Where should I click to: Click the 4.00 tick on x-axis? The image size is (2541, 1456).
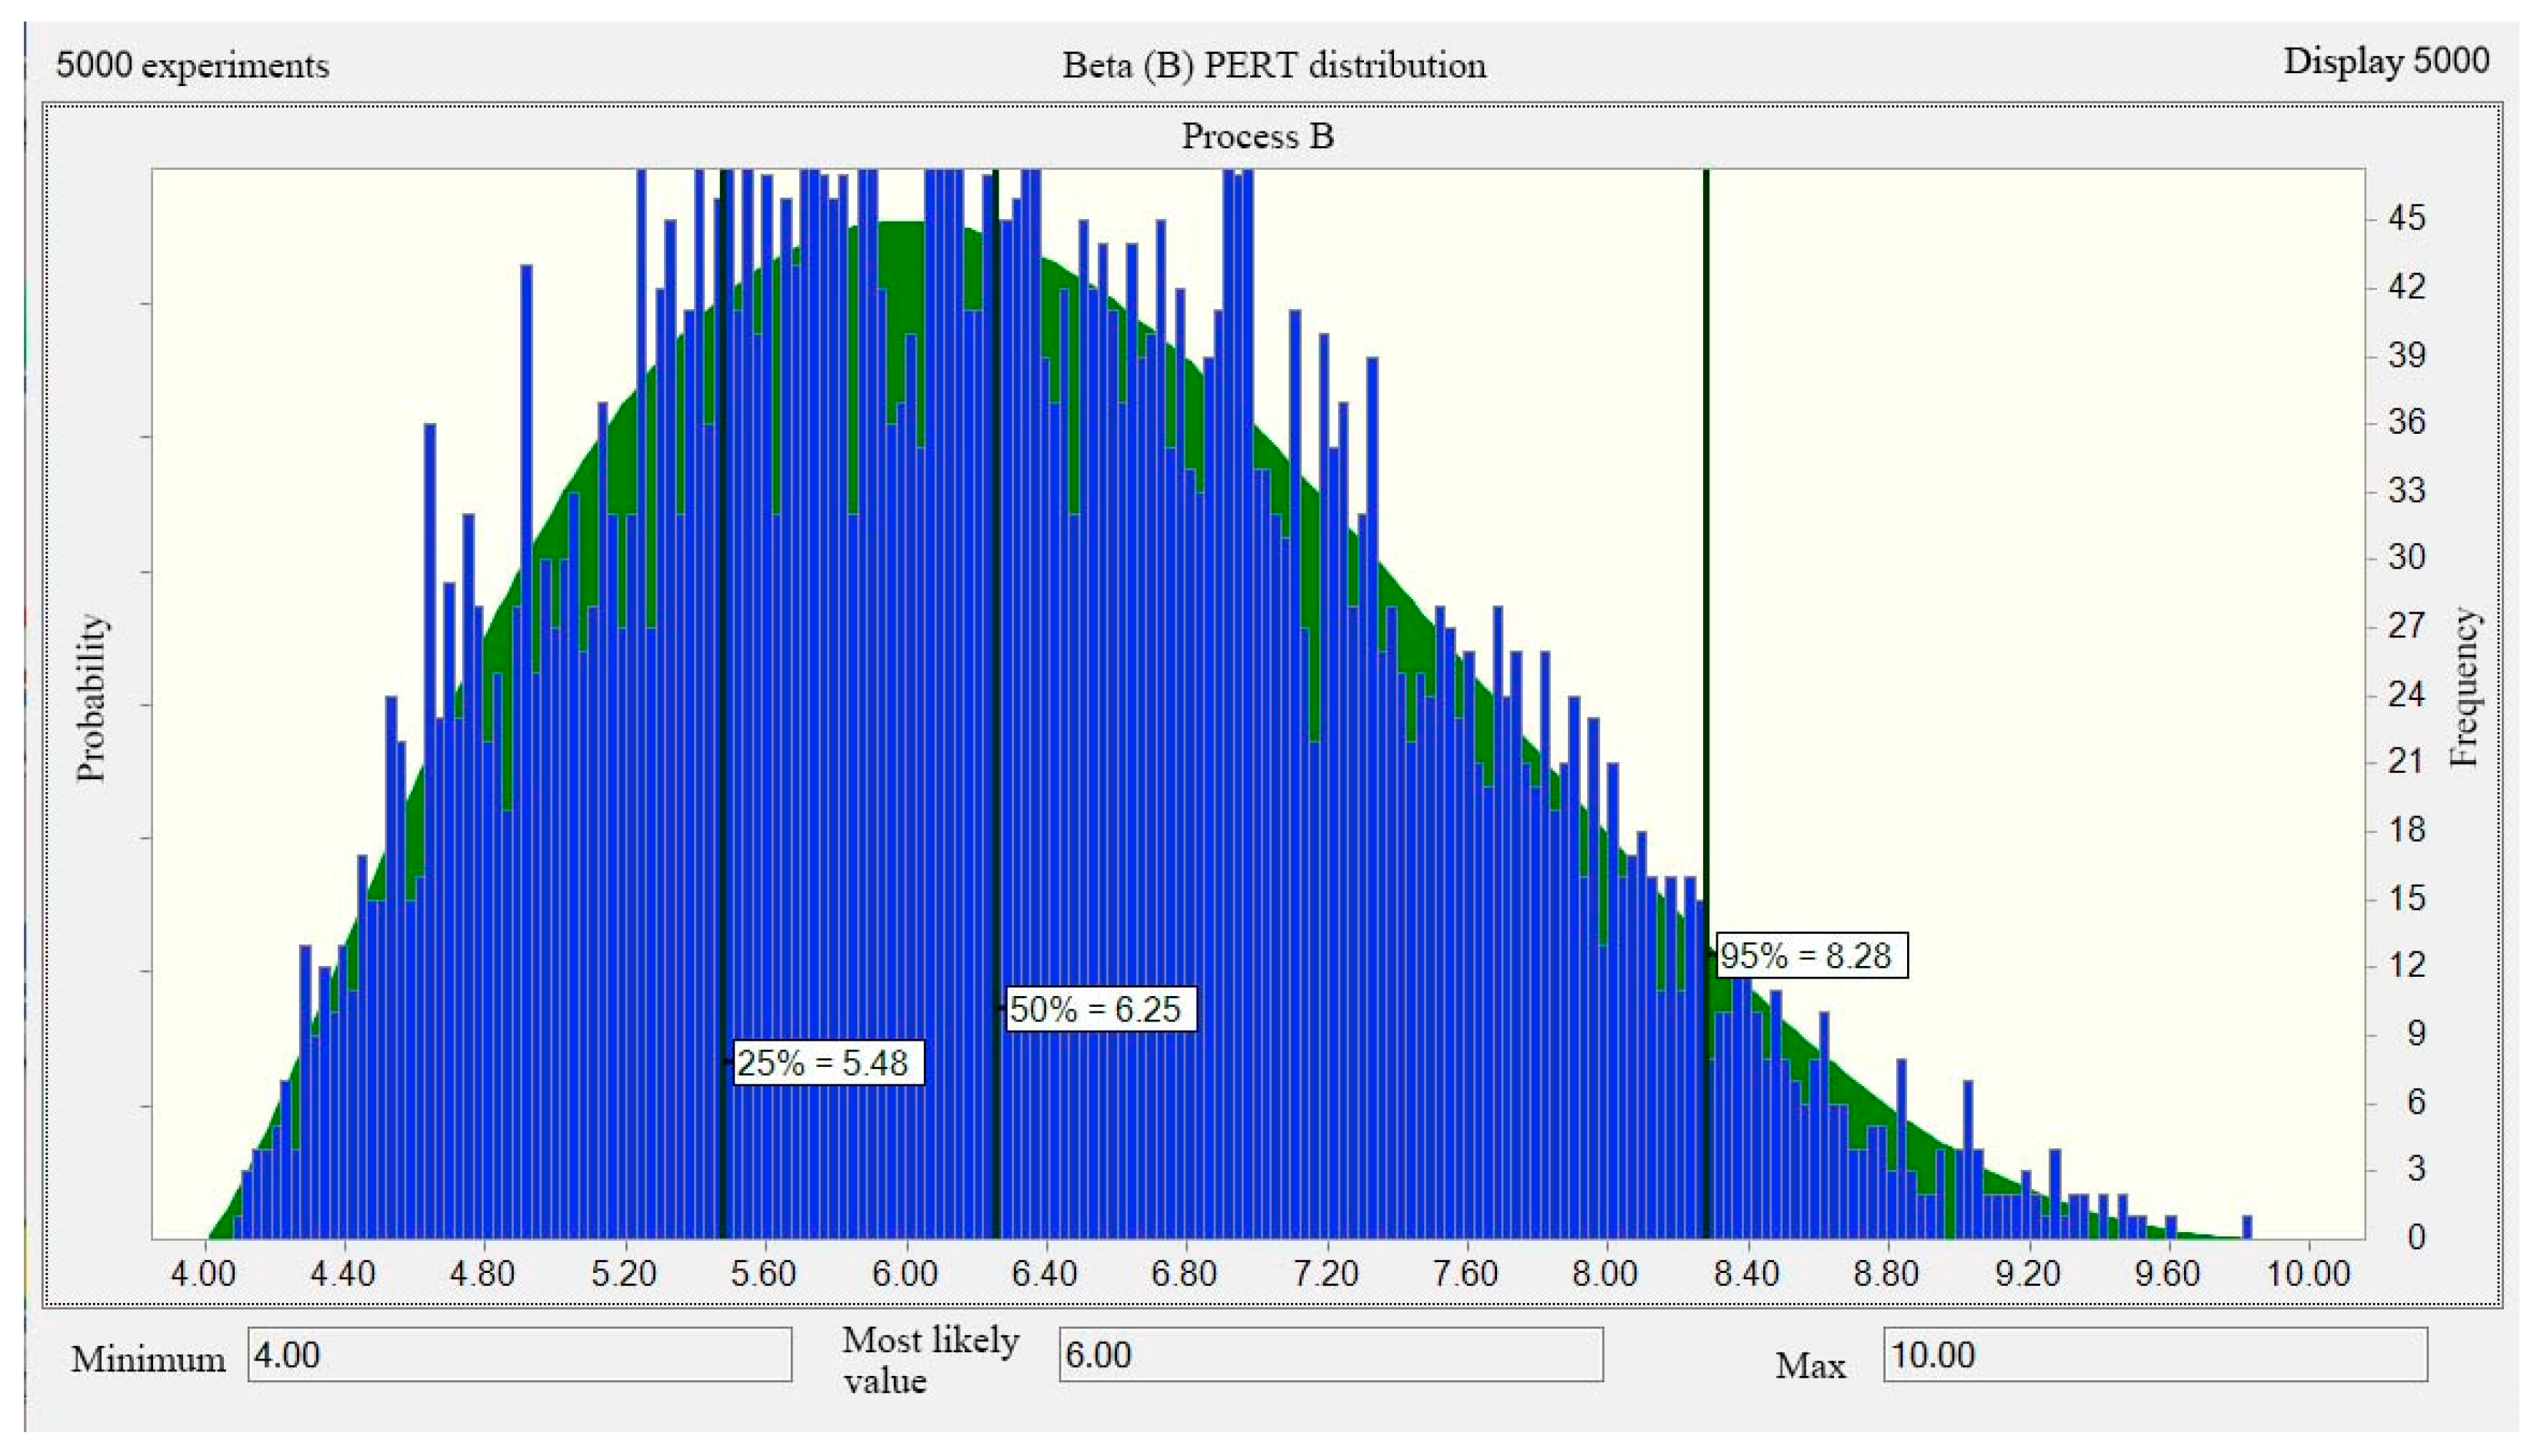pyautogui.click(x=205, y=1274)
